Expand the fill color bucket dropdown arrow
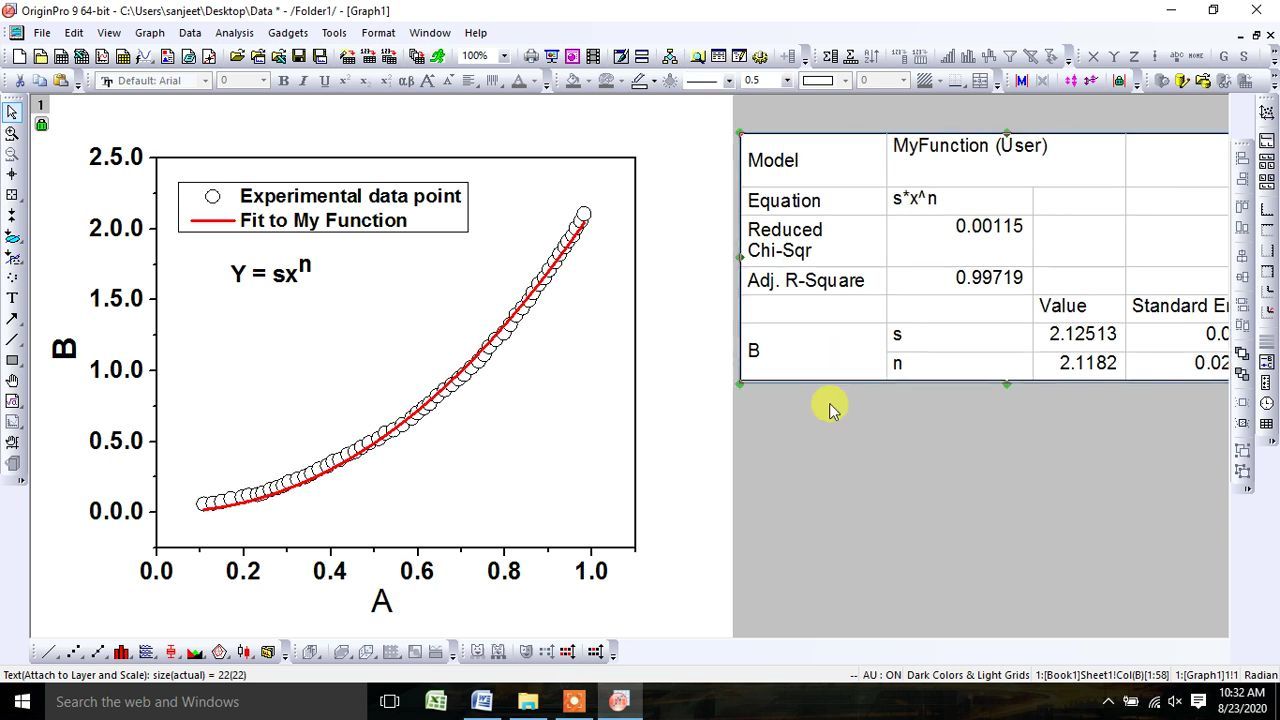This screenshot has height=720, width=1280. point(588,80)
